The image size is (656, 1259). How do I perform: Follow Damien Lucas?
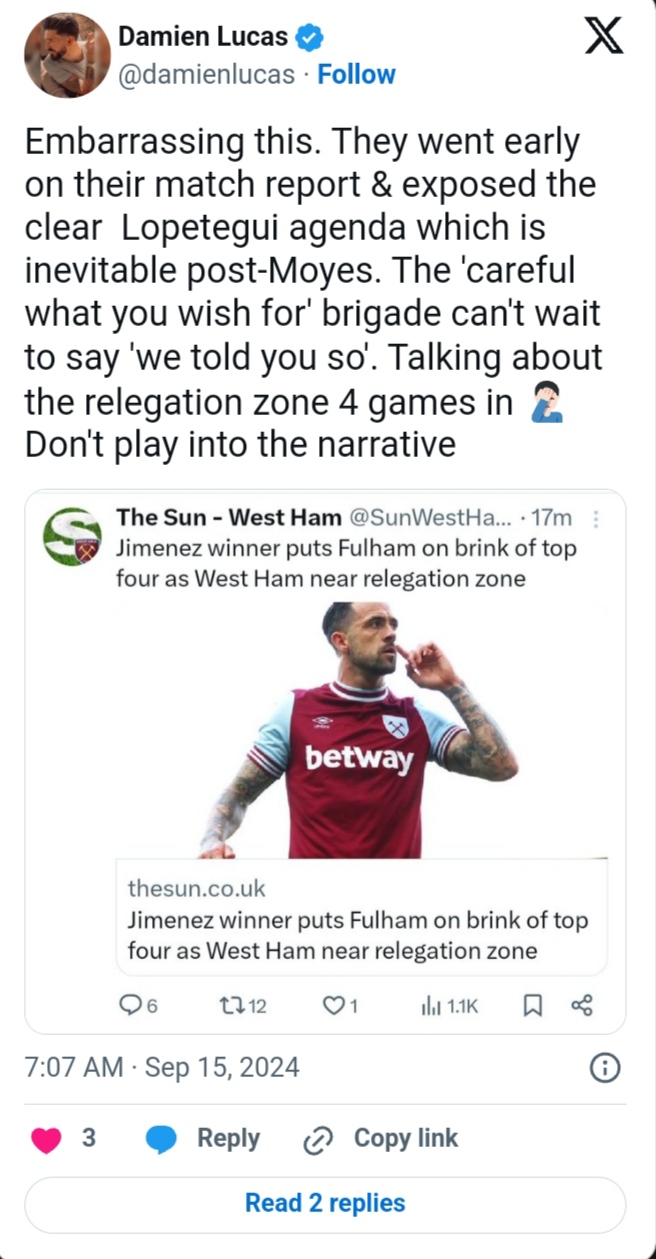tap(356, 75)
